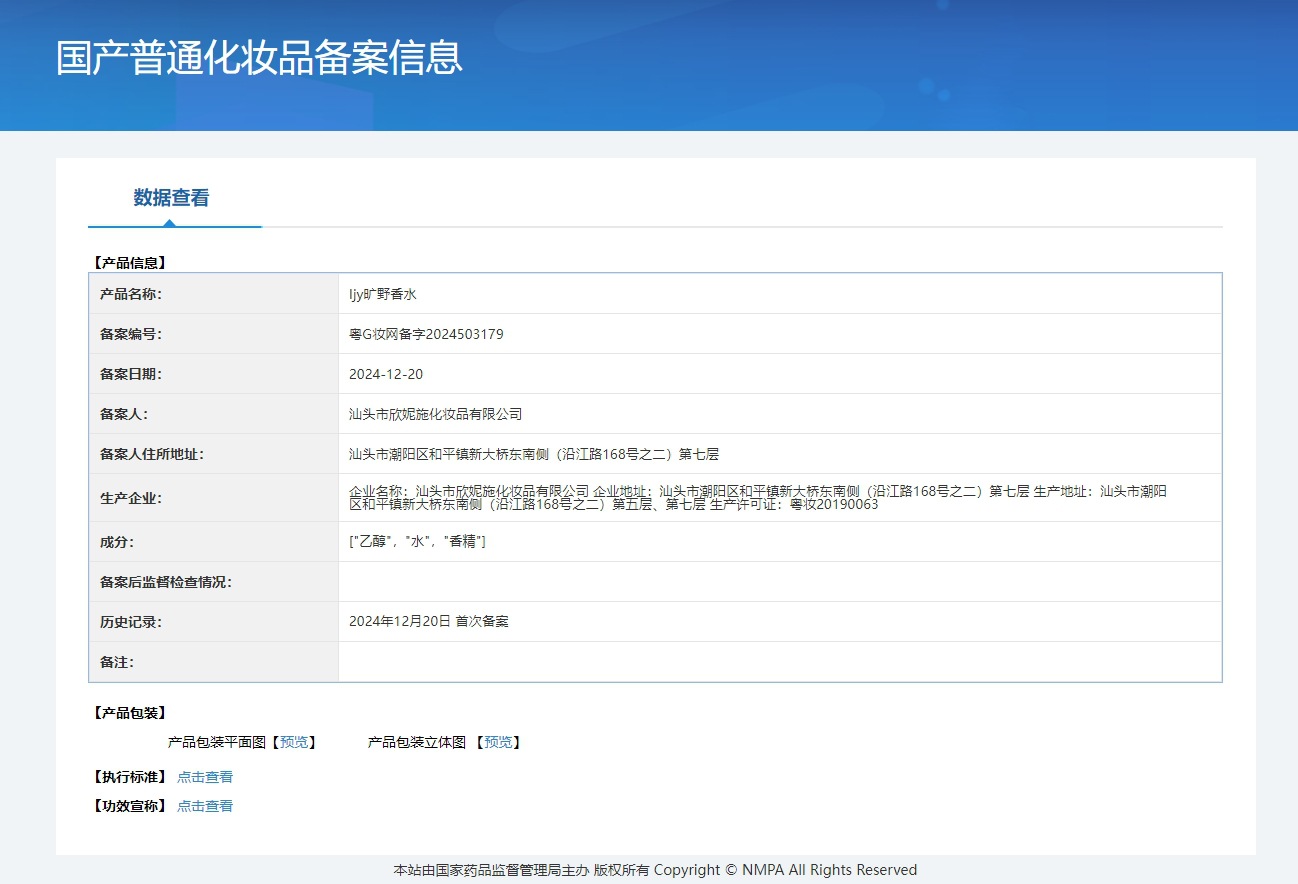This screenshot has width=1298, height=884.
Task: Click the 【功效宣称】 label
Action: 128,806
